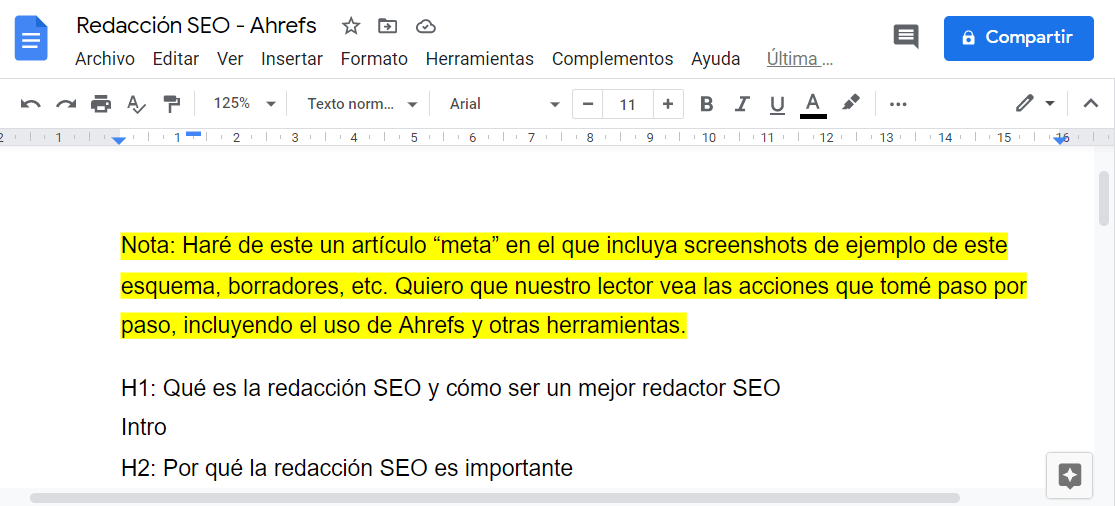The height and width of the screenshot is (506, 1115).
Task: Open the Texto normal styles dropdown
Action: (x=361, y=104)
